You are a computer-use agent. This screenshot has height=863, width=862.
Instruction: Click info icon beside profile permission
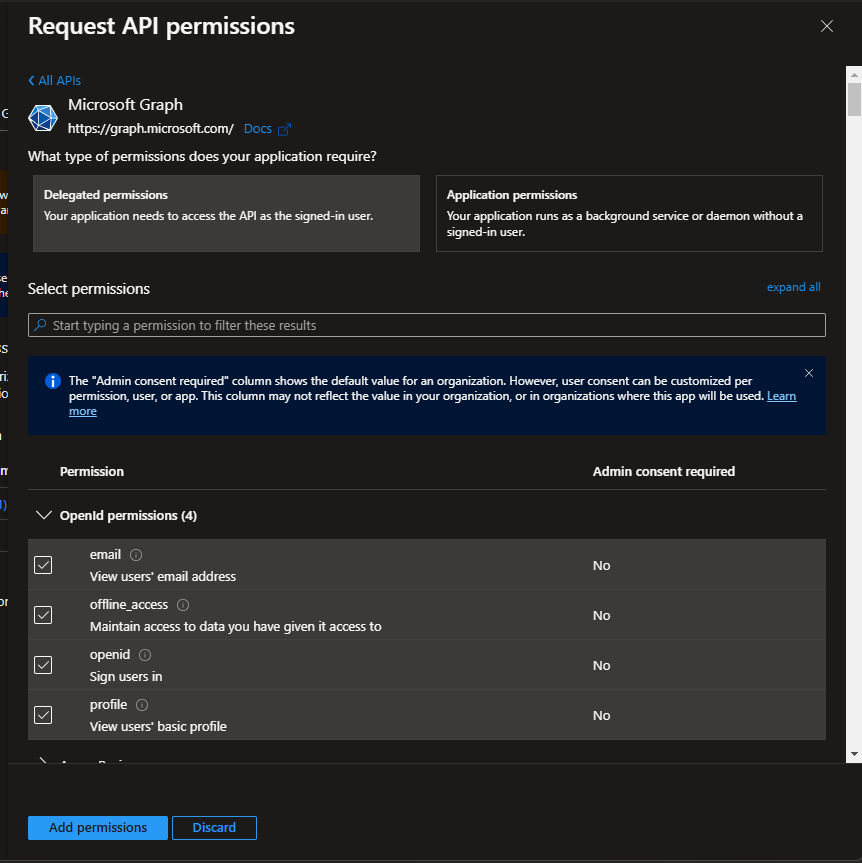click(x=142, y=705)
